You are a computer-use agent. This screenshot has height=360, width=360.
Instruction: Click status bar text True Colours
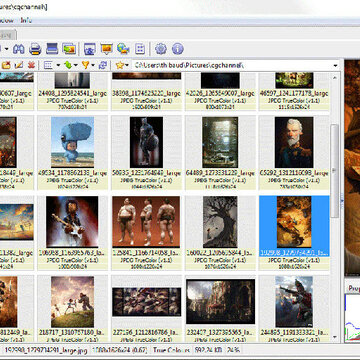tap(171, 351)
